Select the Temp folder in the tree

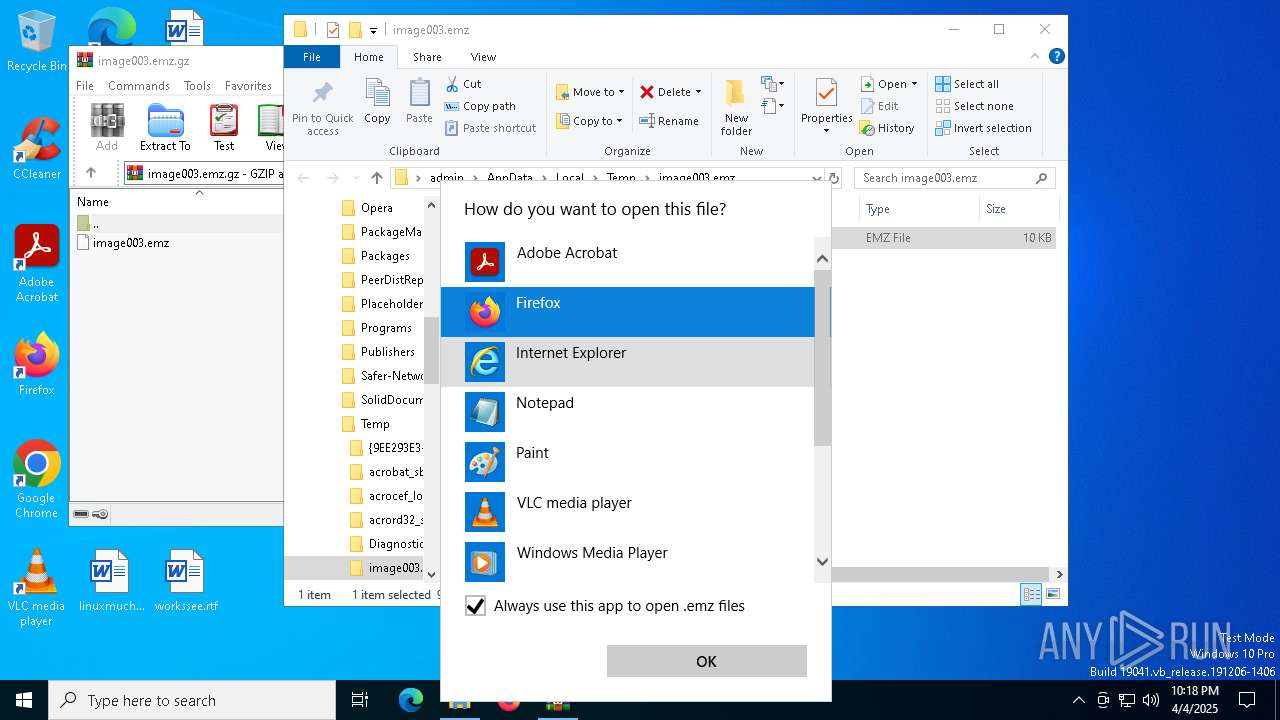(366, 424)
